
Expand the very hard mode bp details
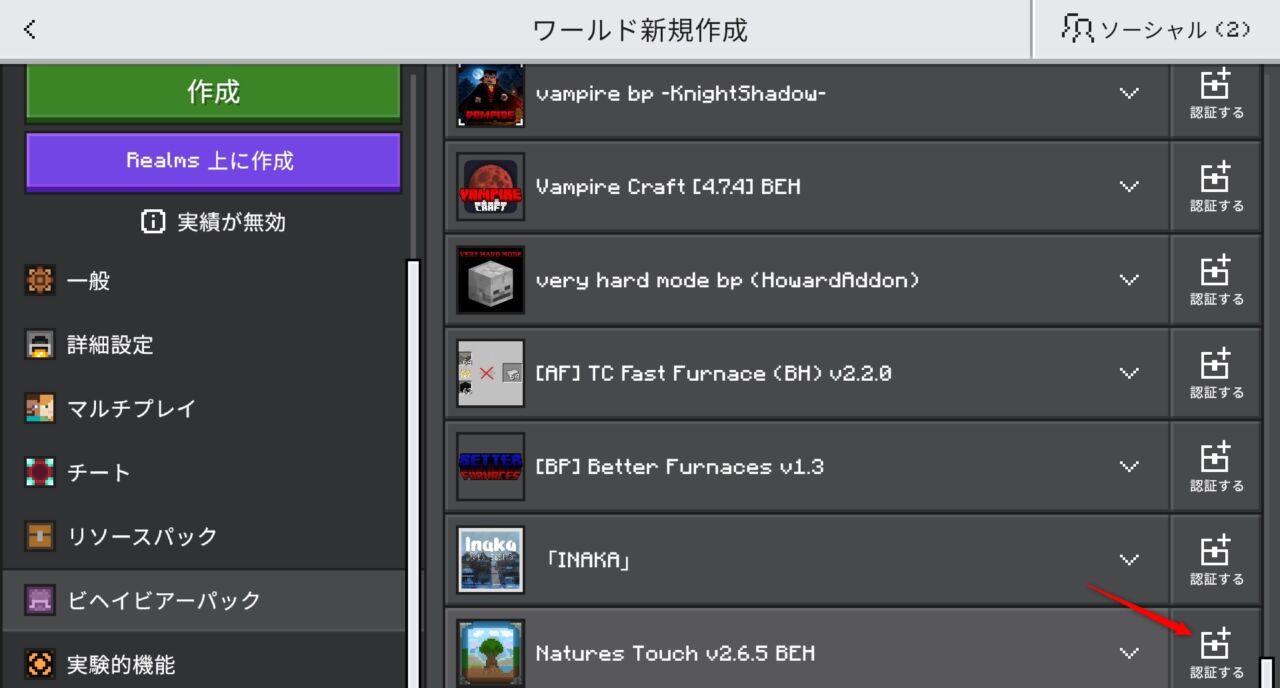pos(1129,280)
